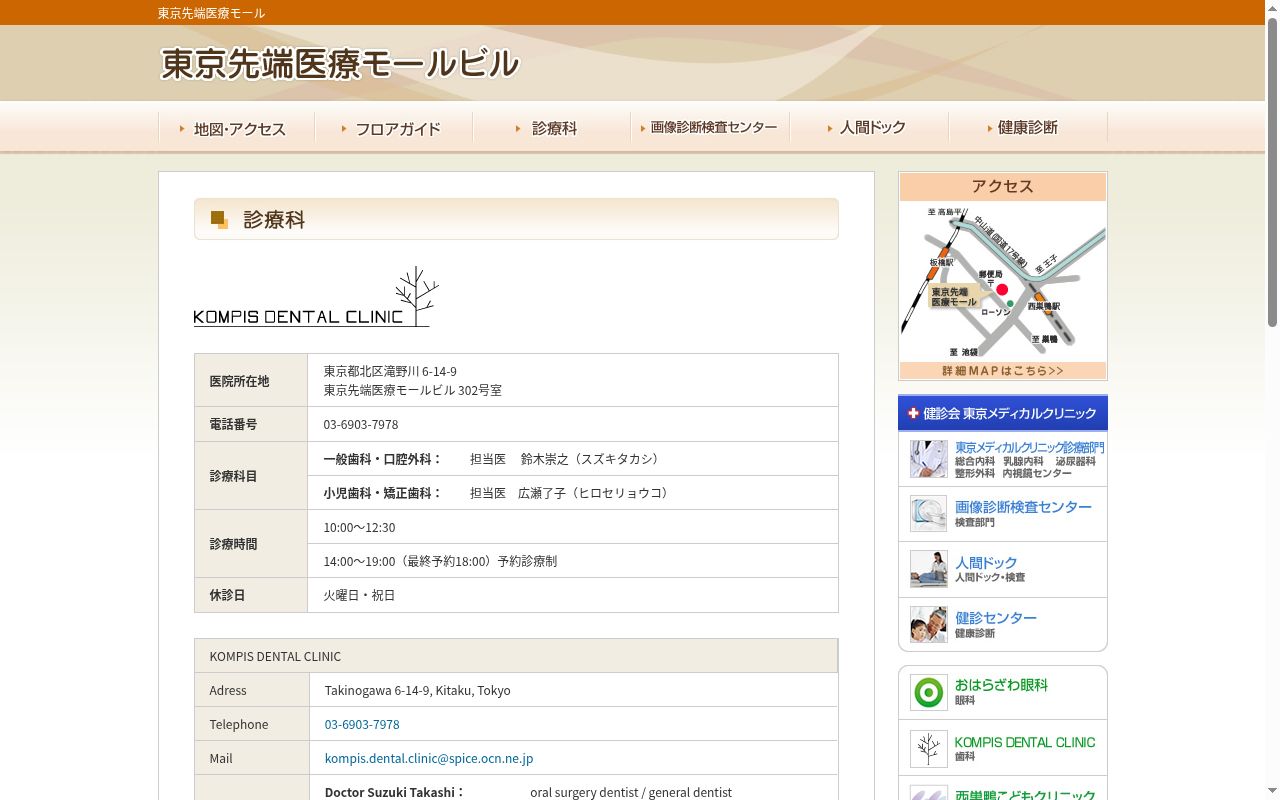The image size is (1280, 800).
Task: Open the 健康診断 navigation menu item
Action: pos(1028,128)
